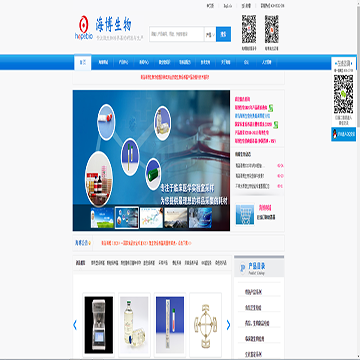The height and width of the screenshot is (360, 360).
Task: Expand the search category dropdown
Action: (210, 34)
